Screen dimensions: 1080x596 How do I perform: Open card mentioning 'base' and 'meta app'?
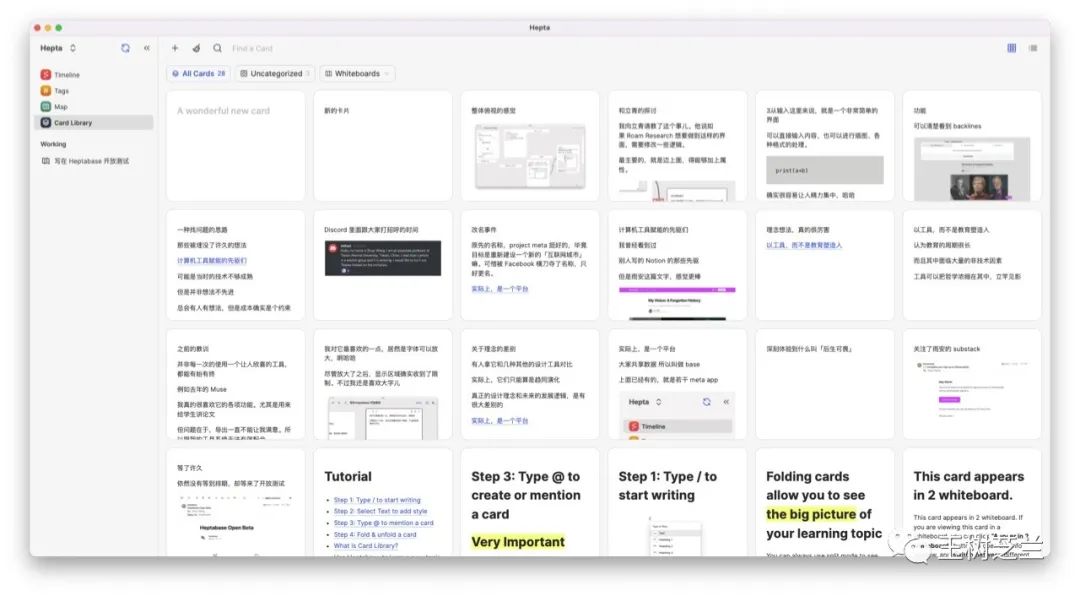point(678,384)
